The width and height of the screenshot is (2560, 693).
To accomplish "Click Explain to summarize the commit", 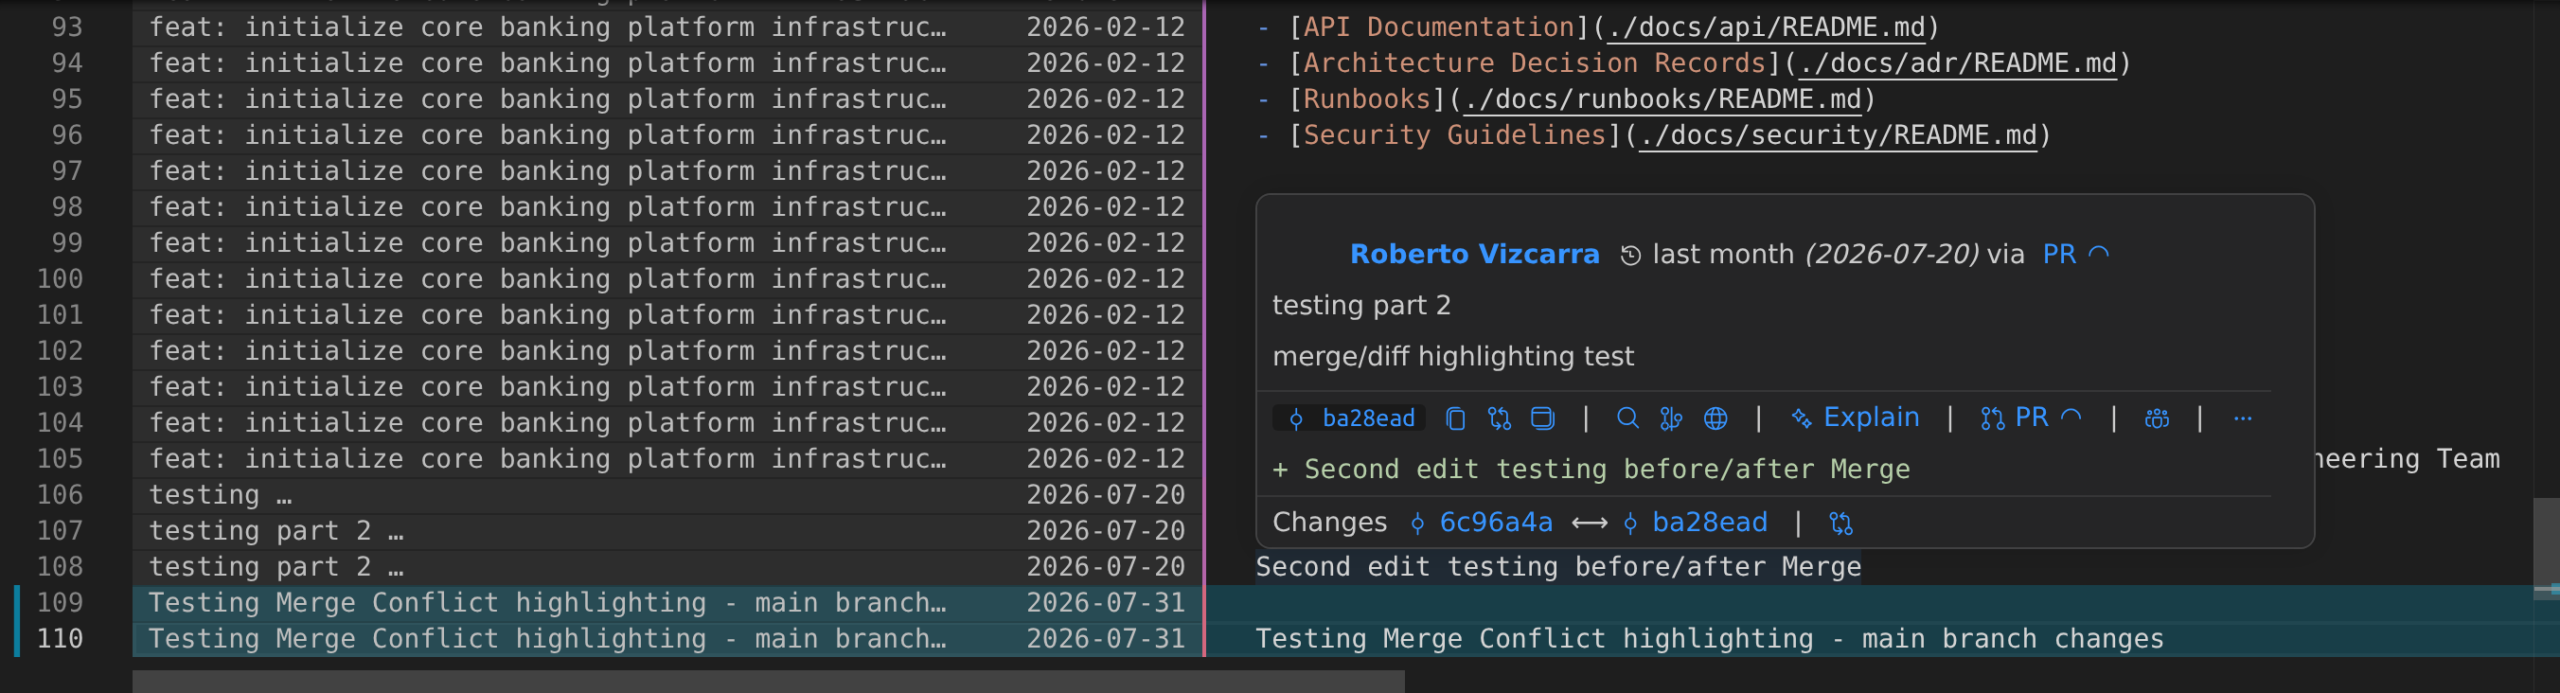I will point(1856,418).
